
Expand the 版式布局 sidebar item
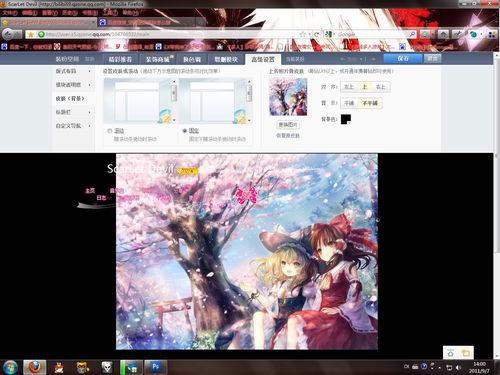pyautogui.click(x=73, y=71)
